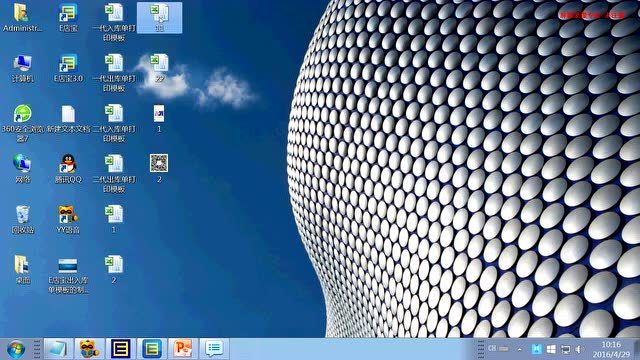The width and height of the screenshot is (640, 360).
Task: Select the 二代出库单打印模板 Excel file
Action: (x=114, y=173)
